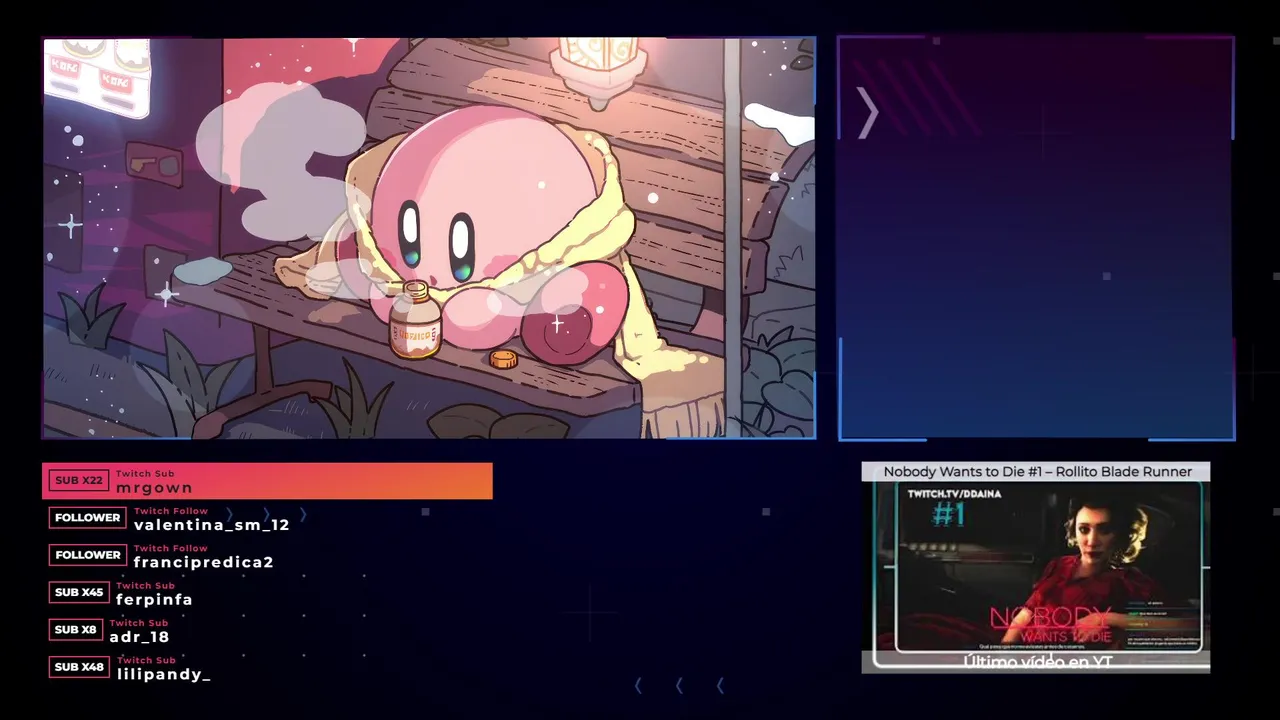Click the 'Twitch Sub' label above ferpinfa
The image size is (1280, 720).
click(x=145, y=586)
